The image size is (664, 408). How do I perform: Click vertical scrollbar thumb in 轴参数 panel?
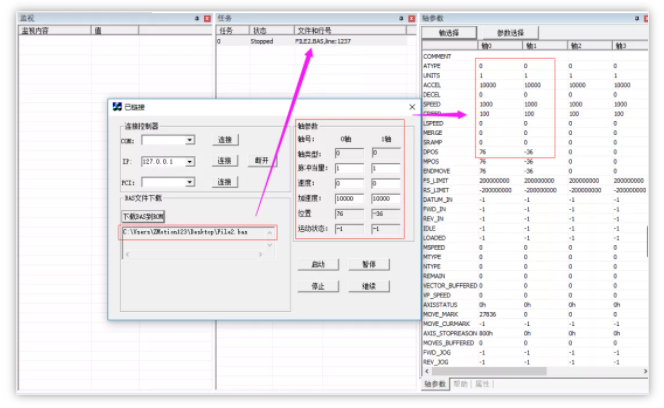[647, 241]
